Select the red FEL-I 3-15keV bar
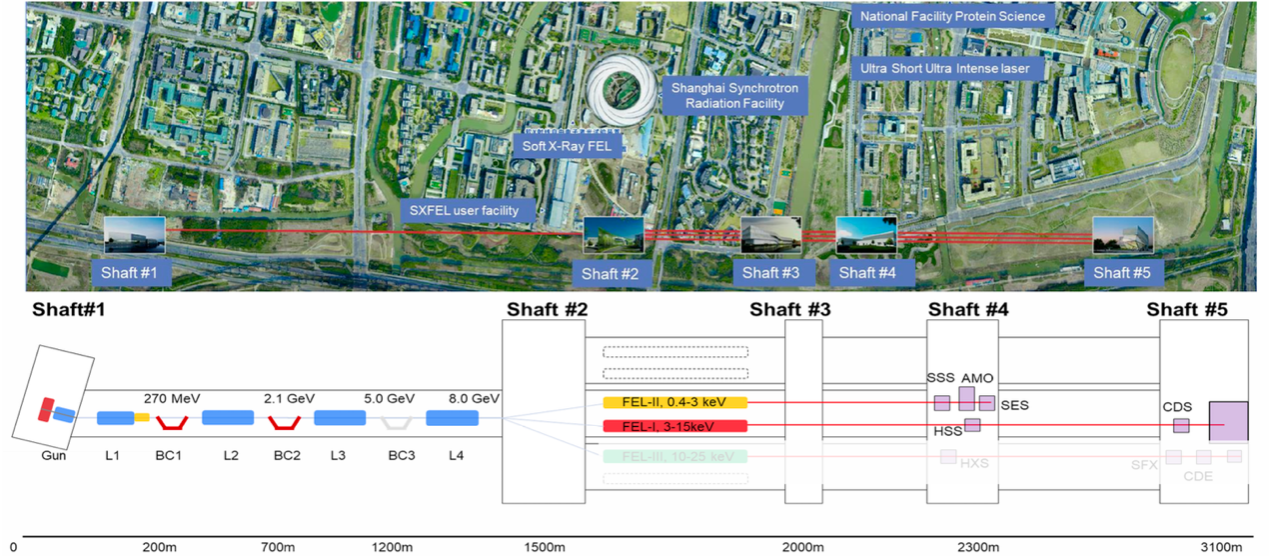The image size is (1269, 556). (675, 427)
